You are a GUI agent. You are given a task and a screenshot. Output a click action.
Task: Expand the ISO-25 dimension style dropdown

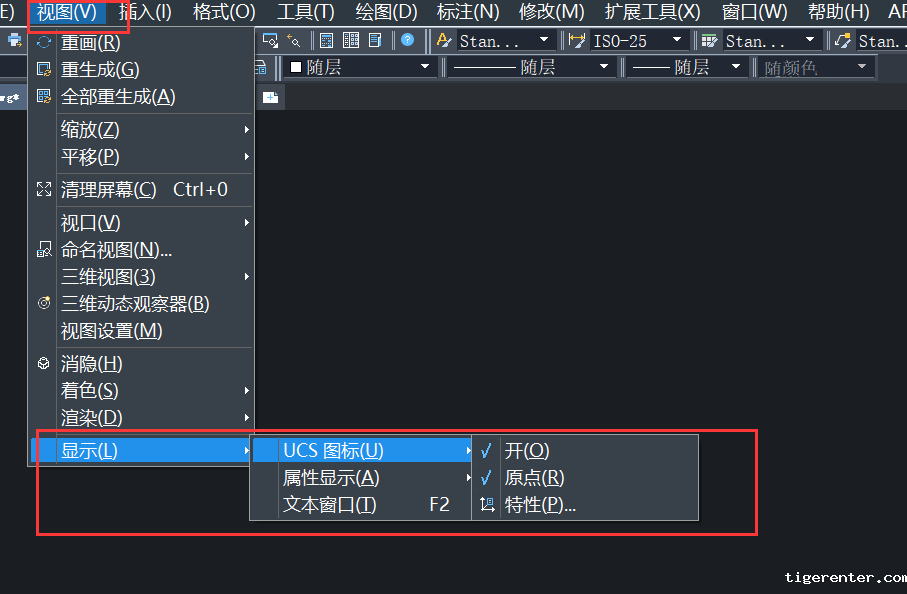click(x=677, y=41)
